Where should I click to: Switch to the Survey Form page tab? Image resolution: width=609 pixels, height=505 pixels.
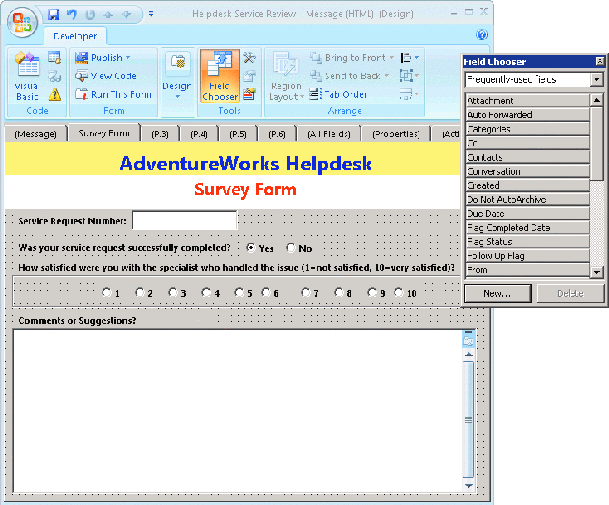coord(104,133)
